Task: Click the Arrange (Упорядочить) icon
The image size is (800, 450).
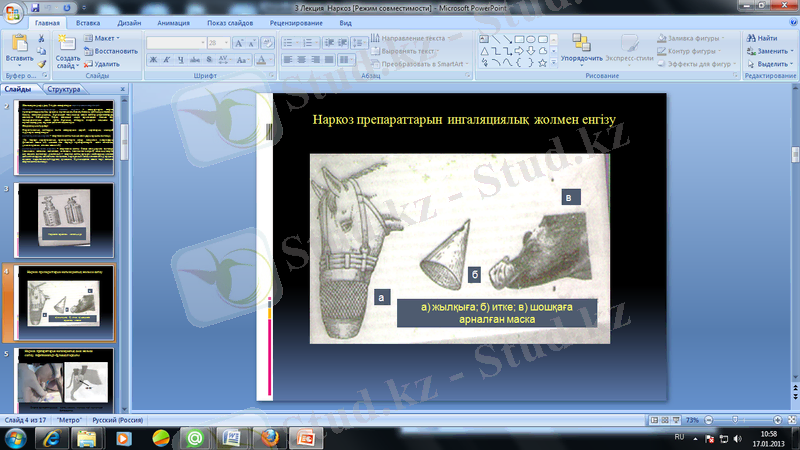Action: point(581,45)
